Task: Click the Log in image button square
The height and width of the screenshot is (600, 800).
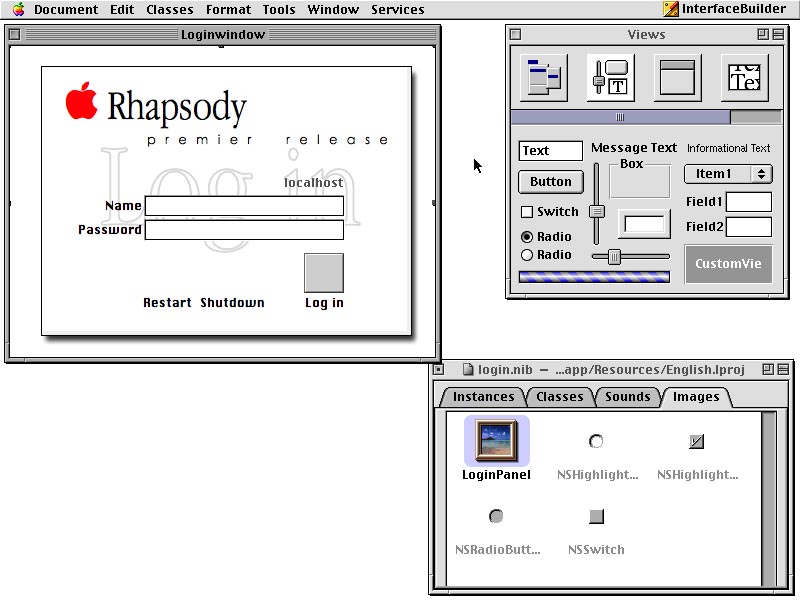Action: pyautogui.click(x=324, y=273)
